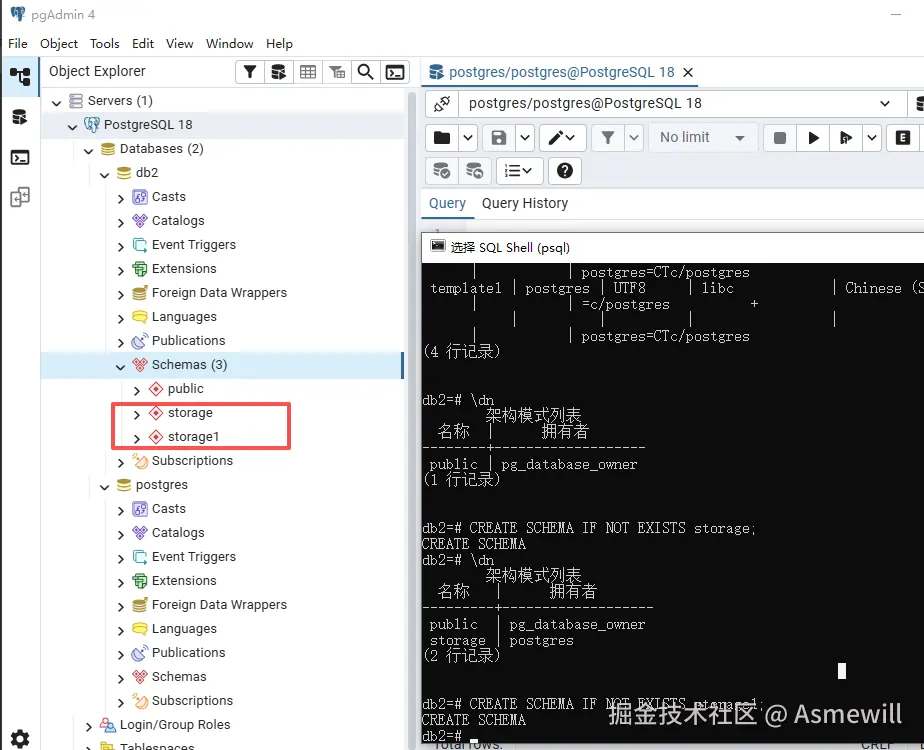Expand the public schema node
Screen dimensions: 924x750
[137, 390]
